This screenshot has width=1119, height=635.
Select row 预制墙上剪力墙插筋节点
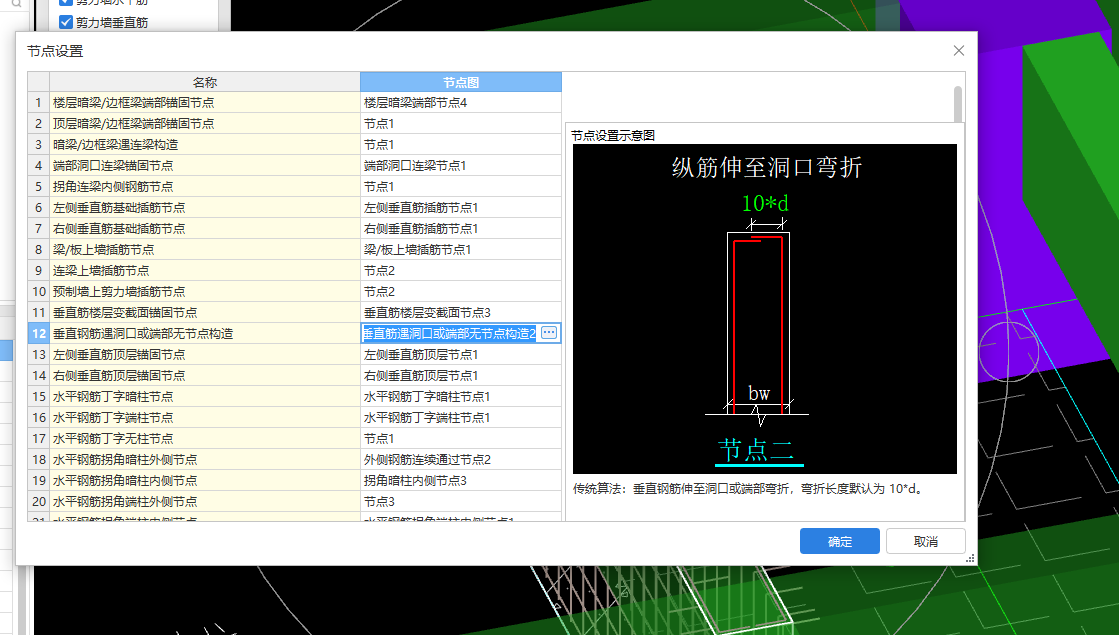[x=205, y=292]
